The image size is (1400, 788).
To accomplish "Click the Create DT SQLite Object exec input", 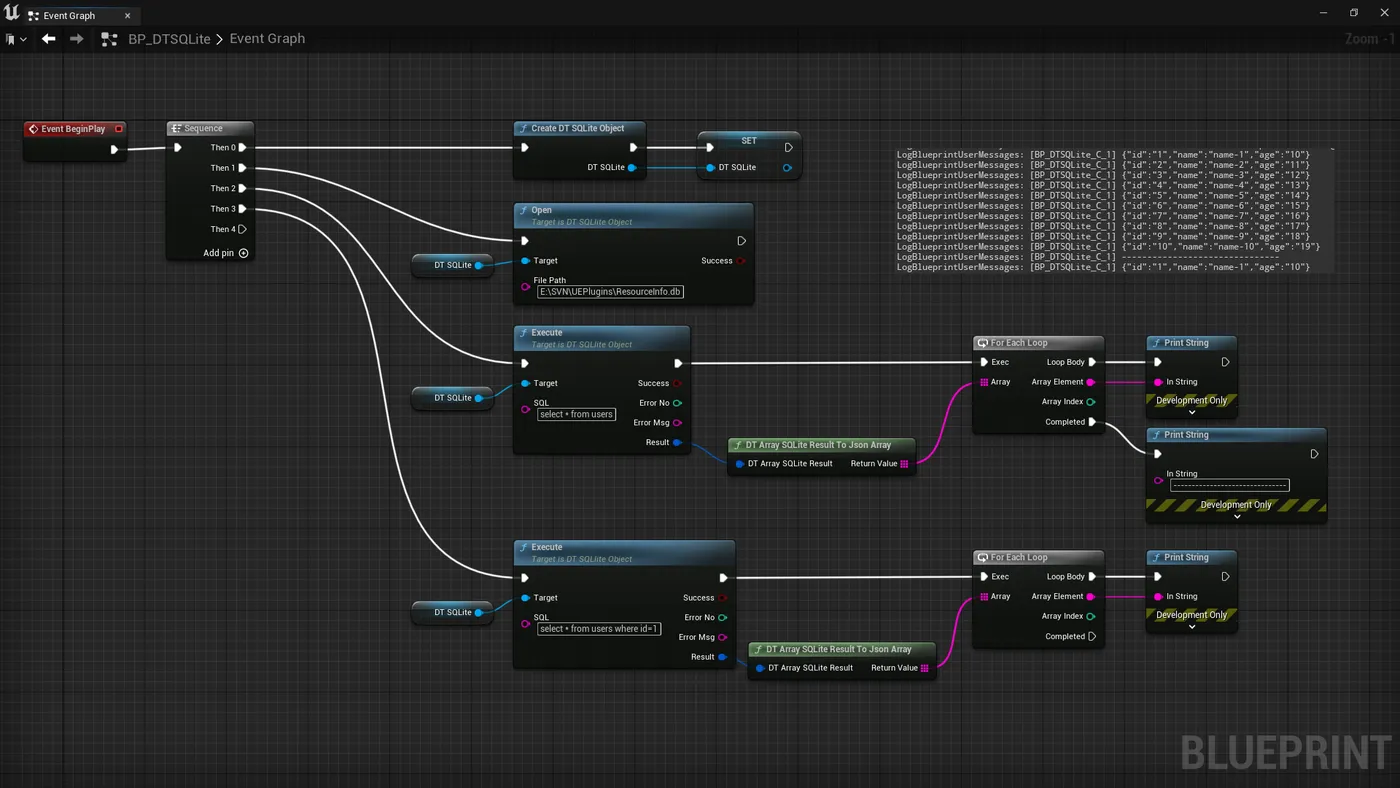I will click(525, 148).
